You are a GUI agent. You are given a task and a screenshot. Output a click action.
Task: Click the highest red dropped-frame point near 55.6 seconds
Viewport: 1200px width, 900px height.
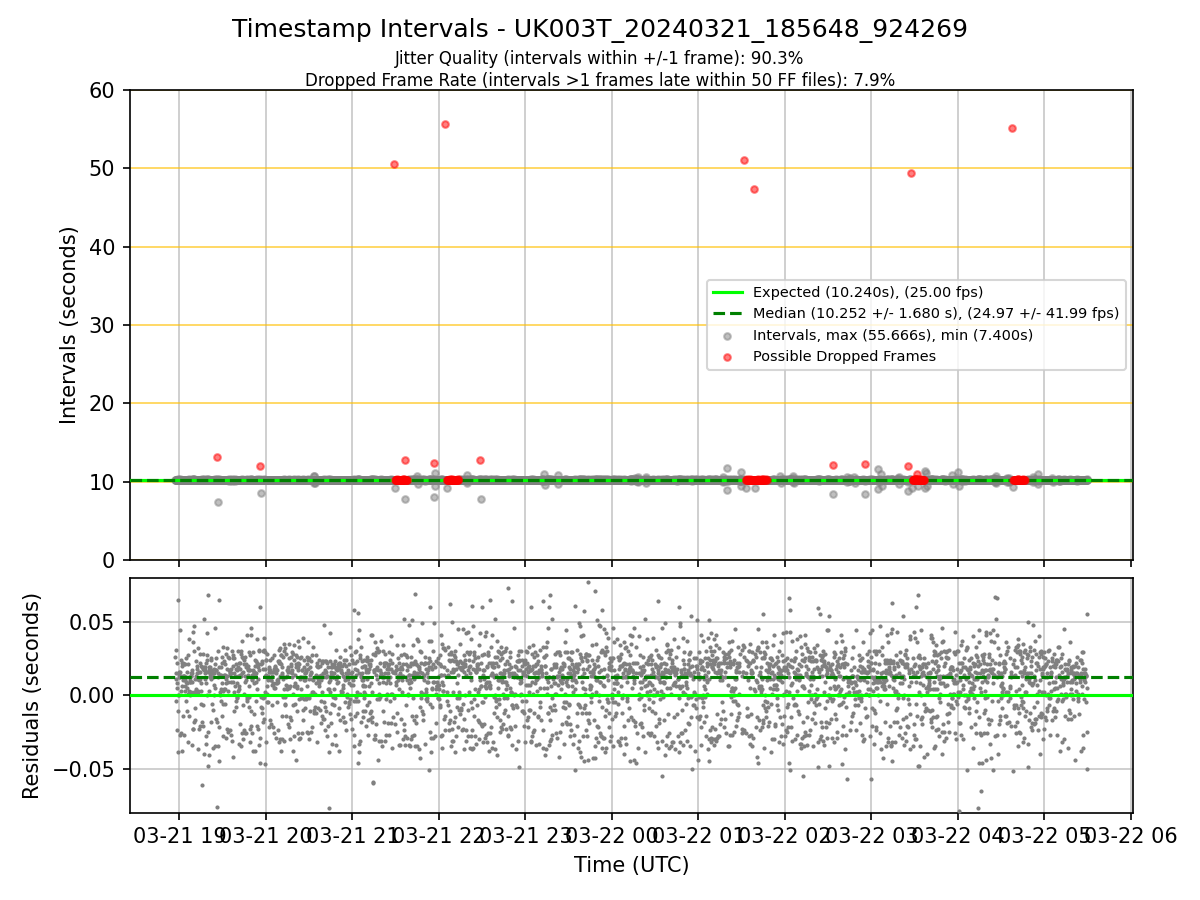coord(445,124)
